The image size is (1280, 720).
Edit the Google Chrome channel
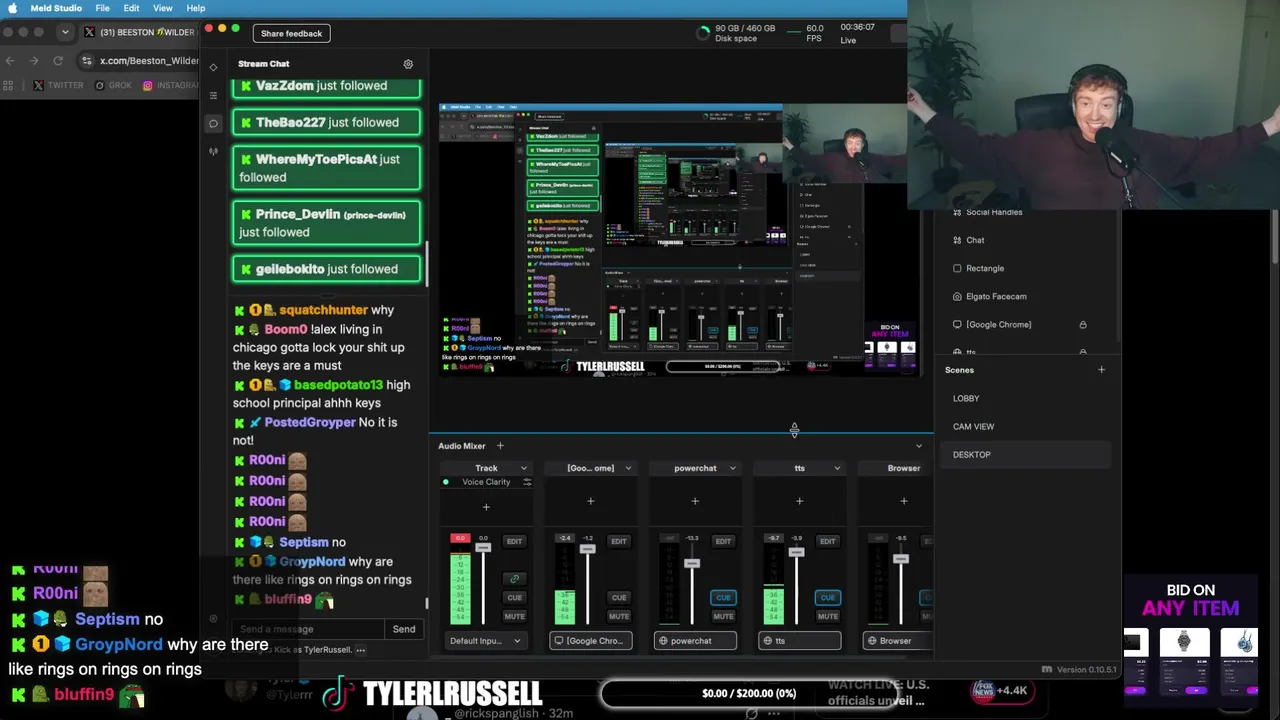pos(619,541)
